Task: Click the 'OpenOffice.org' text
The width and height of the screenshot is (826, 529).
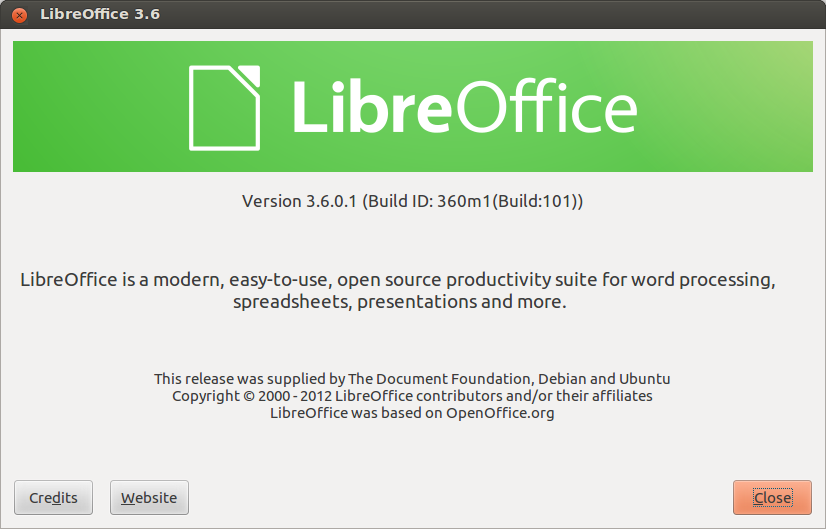Action: point(500,413)
